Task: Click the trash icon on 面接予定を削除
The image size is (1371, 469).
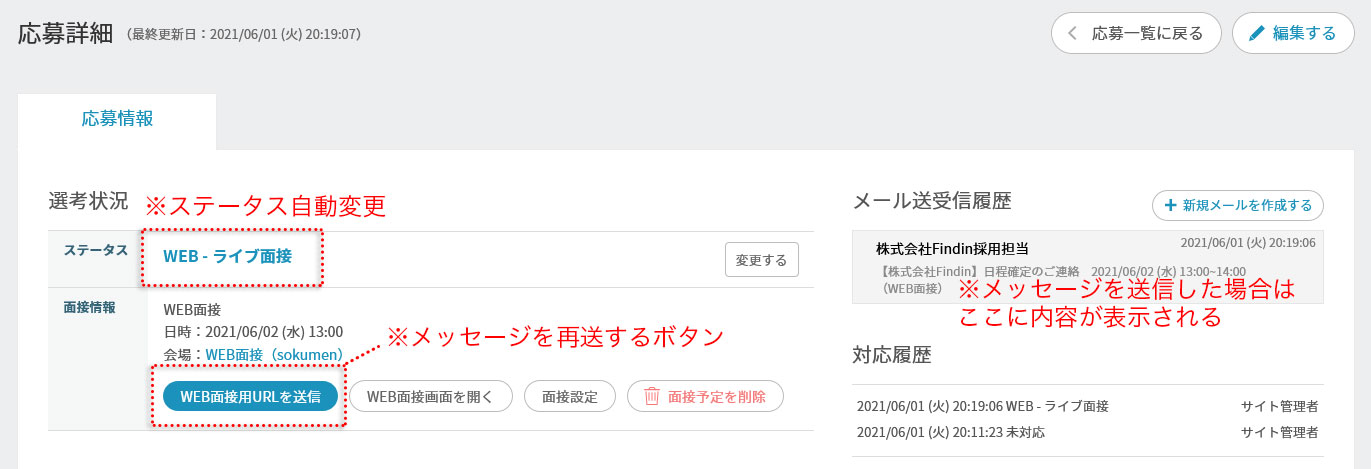Action: tap(652, 396)
